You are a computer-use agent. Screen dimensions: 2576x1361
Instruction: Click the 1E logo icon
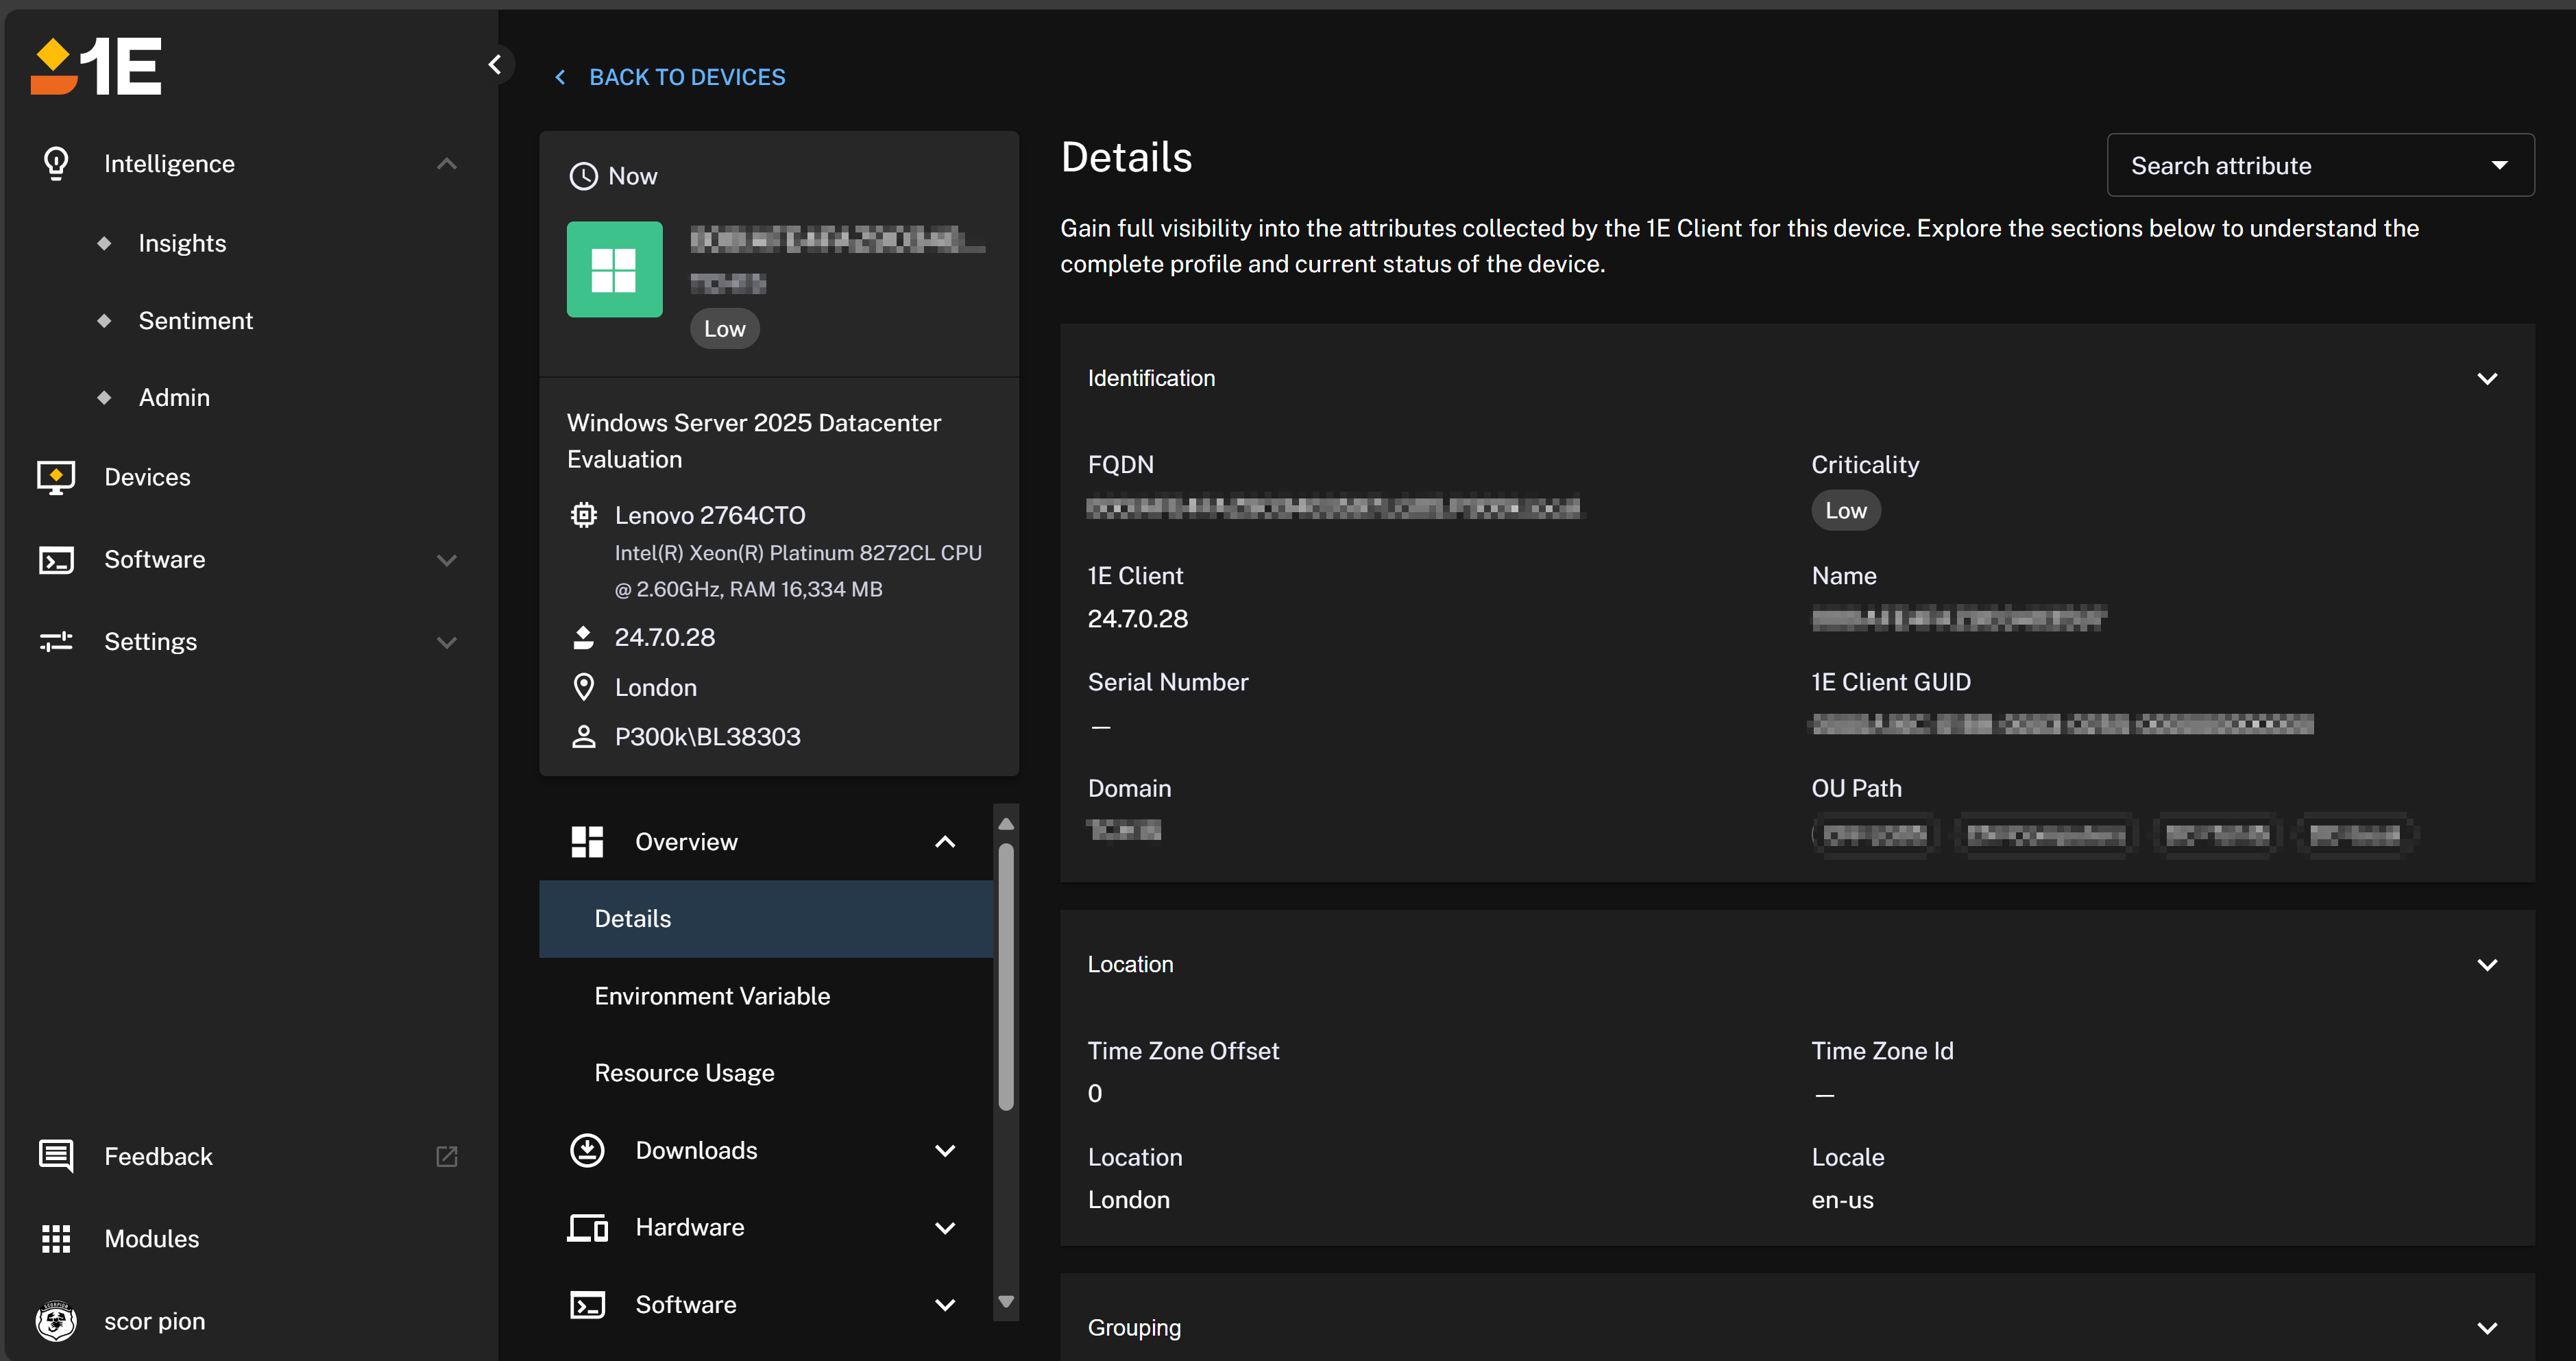click(96, 66)
